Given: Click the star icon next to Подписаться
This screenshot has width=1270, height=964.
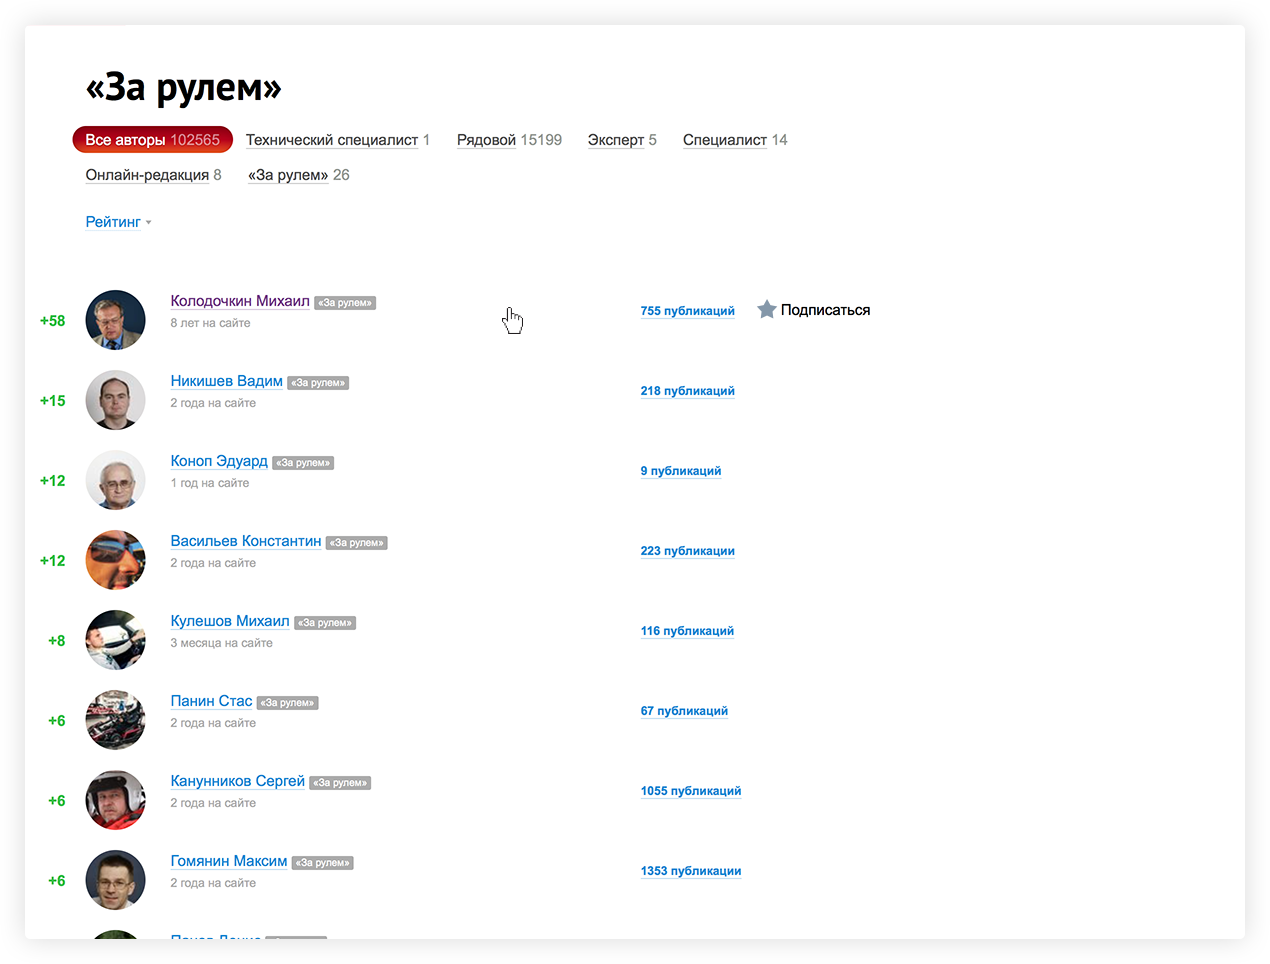Looking at the screenshot, I should (766, 310).
